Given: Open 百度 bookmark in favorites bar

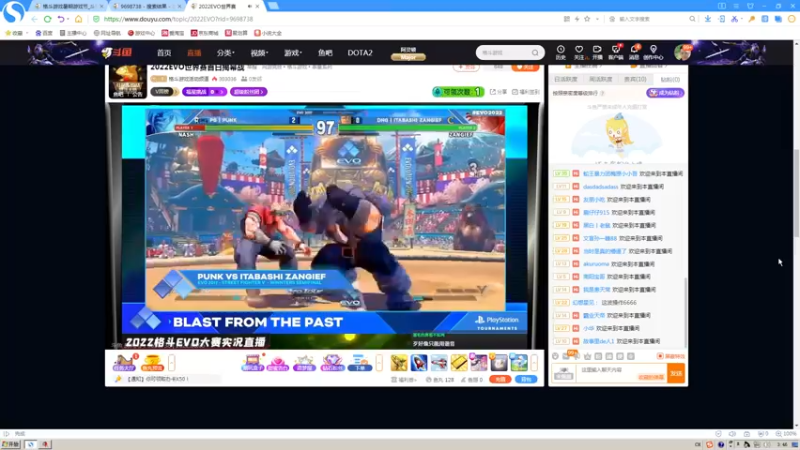Looking at the screenshot, I should [x=44, y=33].
